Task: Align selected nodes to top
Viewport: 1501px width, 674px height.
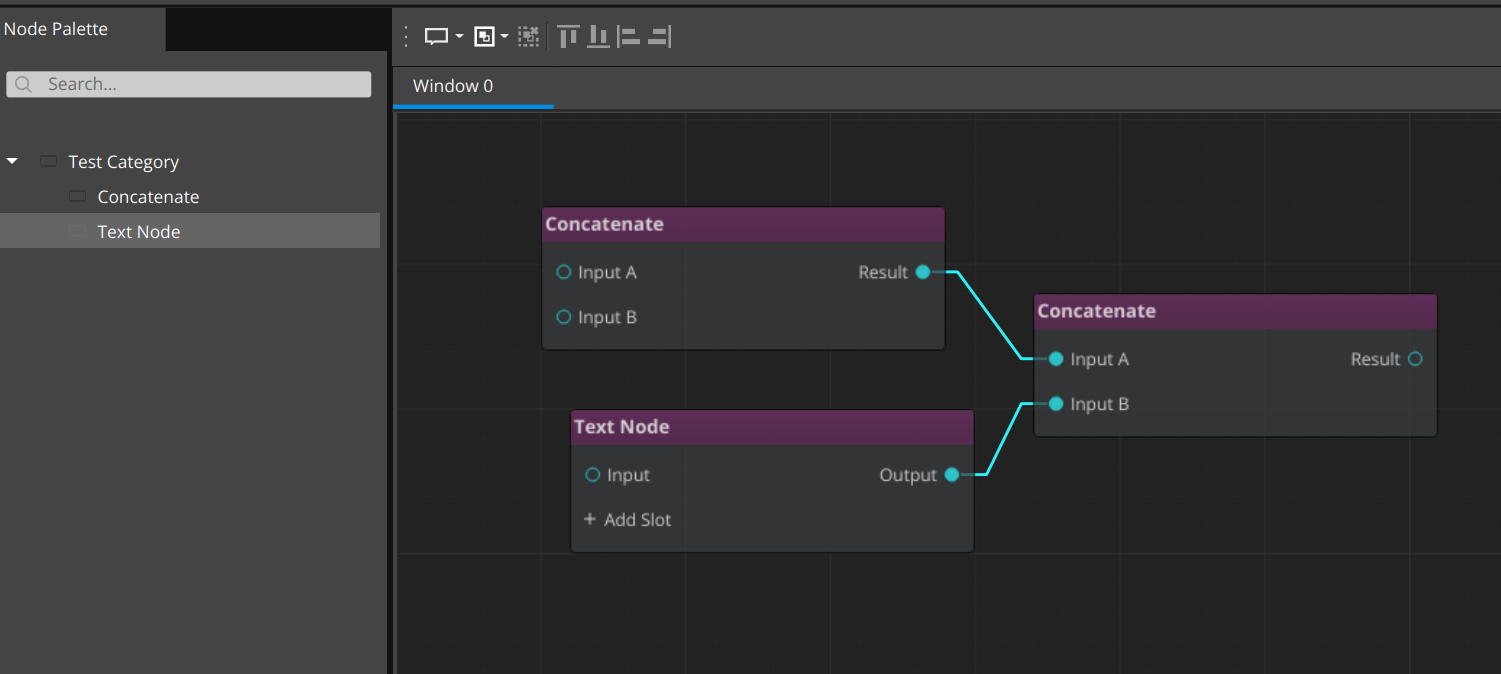Action: [568, 35]
